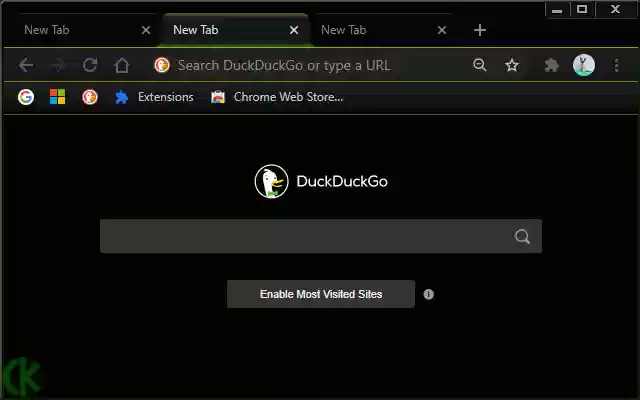Screen dimensions: 640x400
Task: Click the info icon beside Most Visited
Action: (429, 294)
